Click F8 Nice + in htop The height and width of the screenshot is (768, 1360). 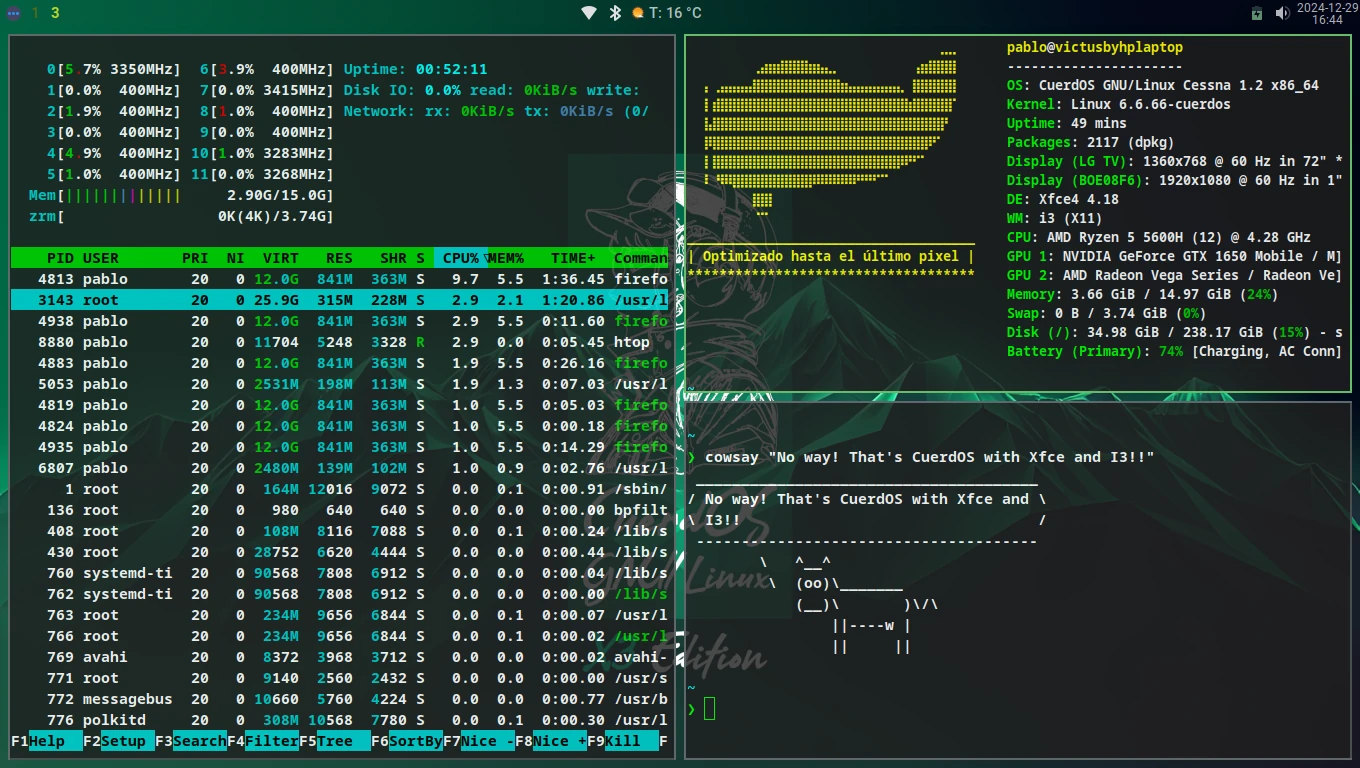(x=550, y=741)
